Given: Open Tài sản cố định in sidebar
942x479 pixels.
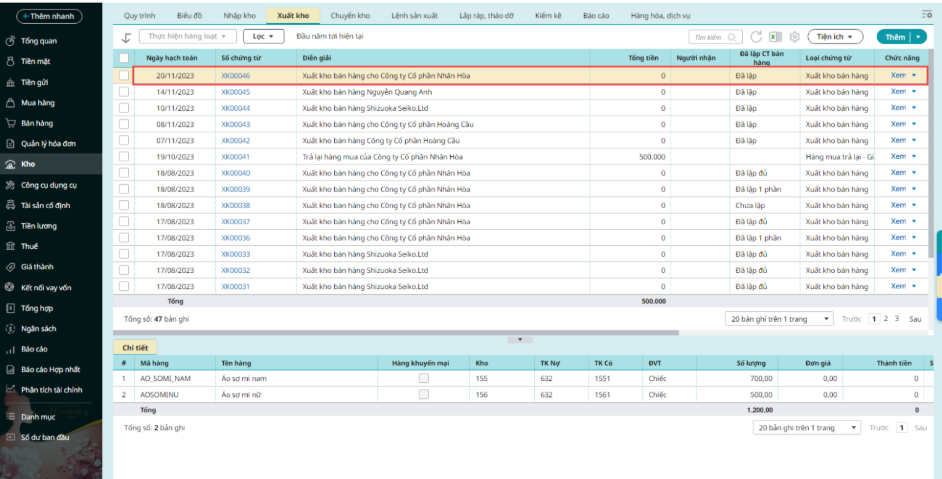Looking at the screenshot, I should pyautogui.click(x=45, y=205).
